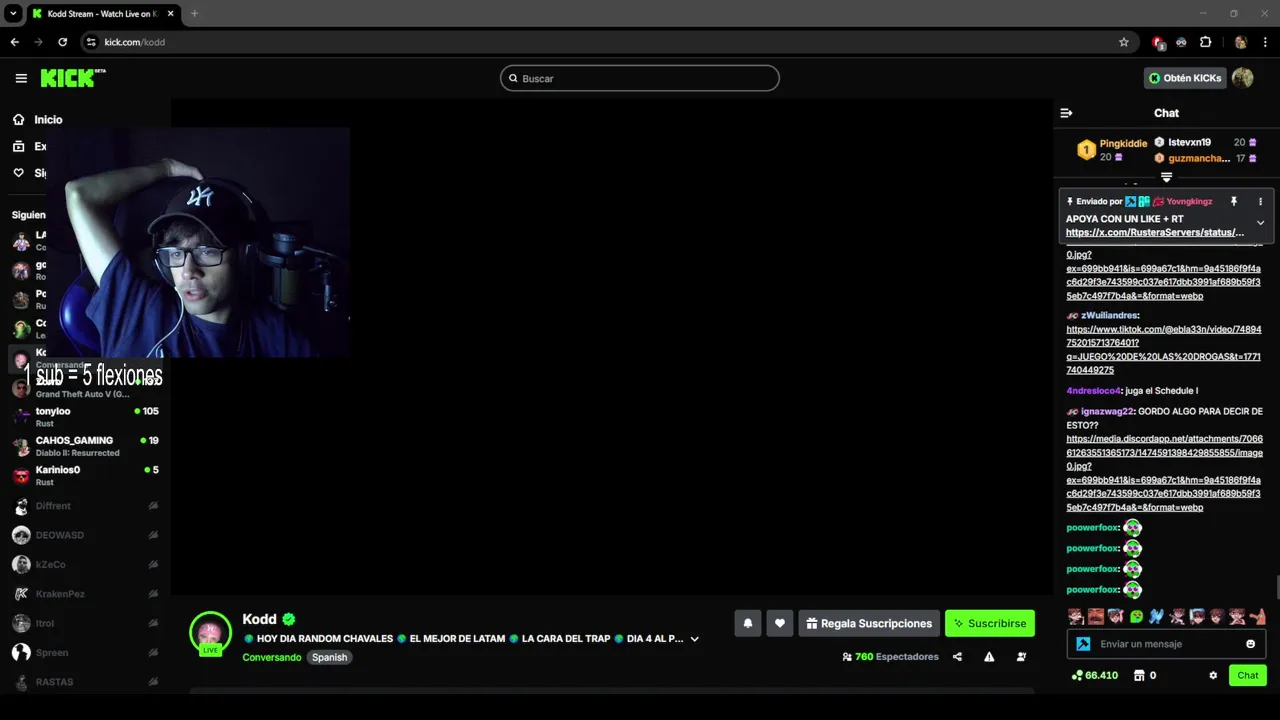Expand the stream title chevron
Screen dimensions: 1280x720
pos(694,639)
